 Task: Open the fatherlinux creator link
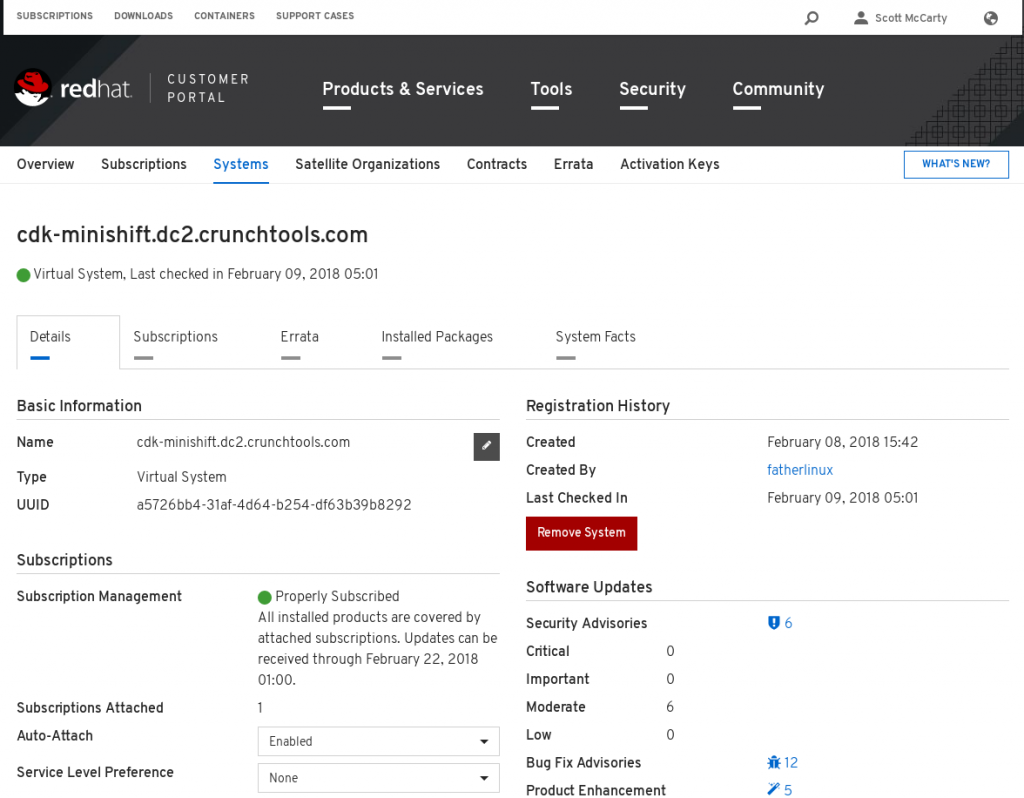click(799, 470)
